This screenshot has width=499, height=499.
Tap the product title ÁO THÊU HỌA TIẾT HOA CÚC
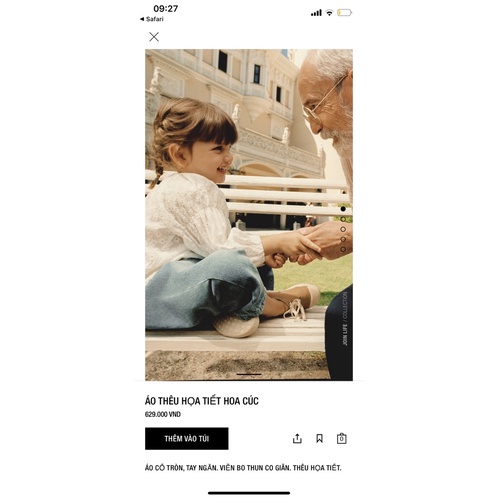tap(202, 401)
